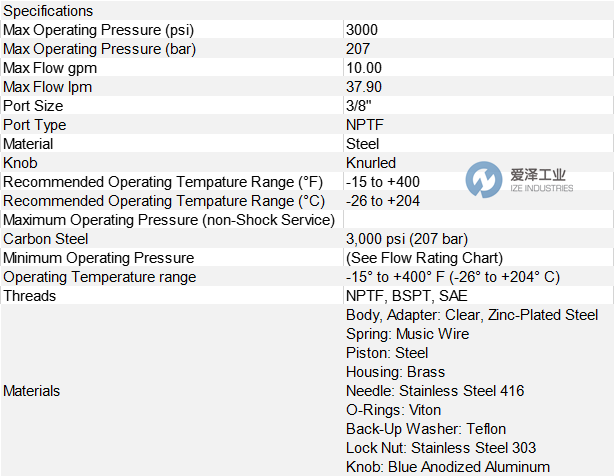Select the NPTF port type value
Image resolution: width=614 pixels, height=476 pixels.
[365, 125]
